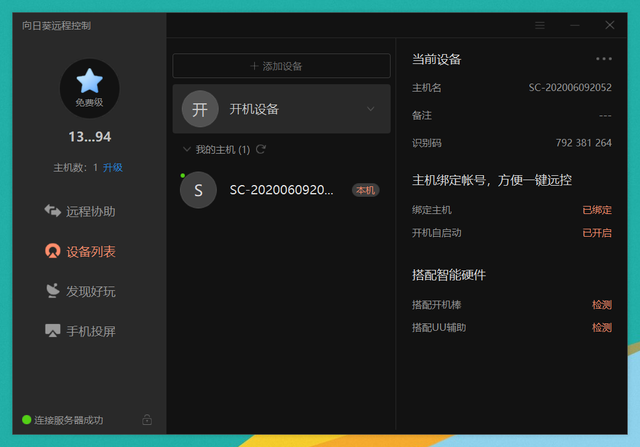Click the 设备列表 orange icon

click(x=53, y=251)
